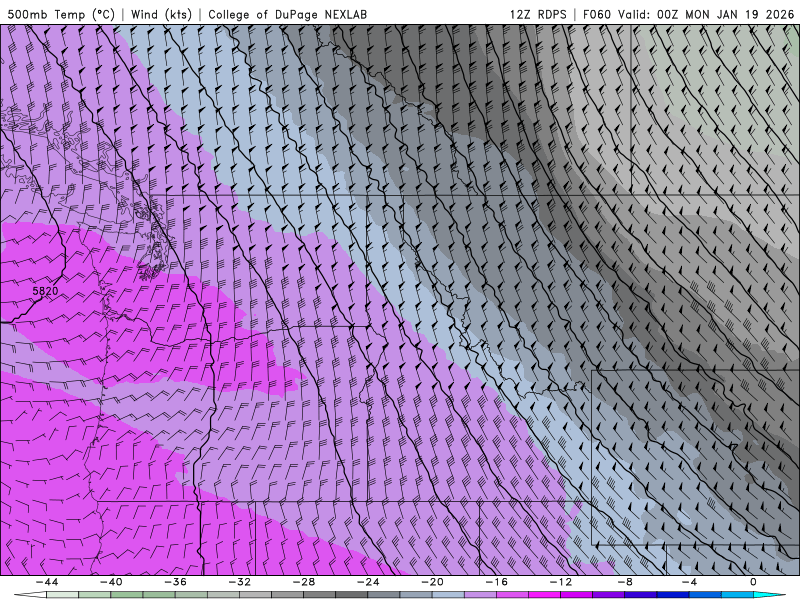Click the -12 colorbar tick label
Viewport: 800px width, 600px height.
(561, 582)
